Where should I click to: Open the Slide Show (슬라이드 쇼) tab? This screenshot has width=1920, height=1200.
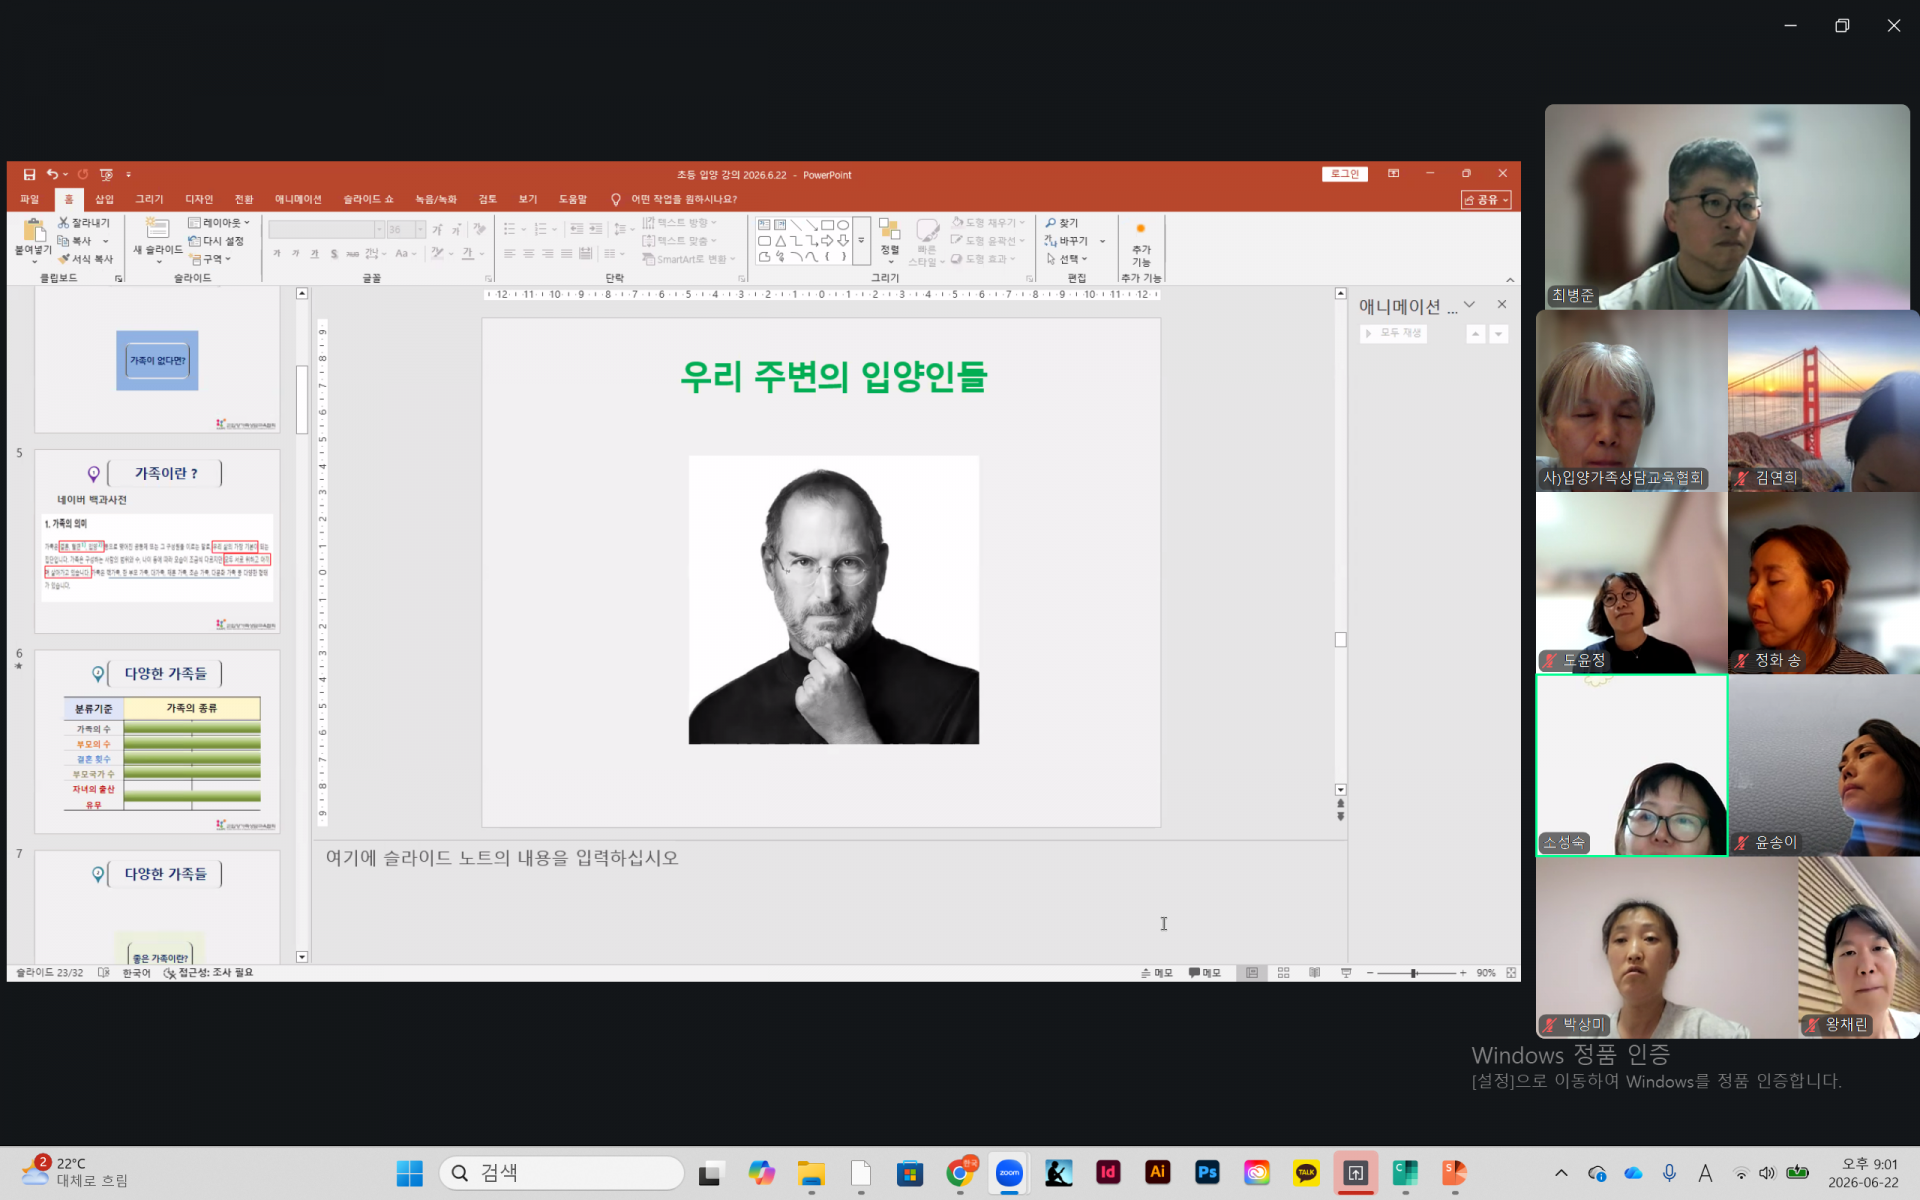point(368,199)
